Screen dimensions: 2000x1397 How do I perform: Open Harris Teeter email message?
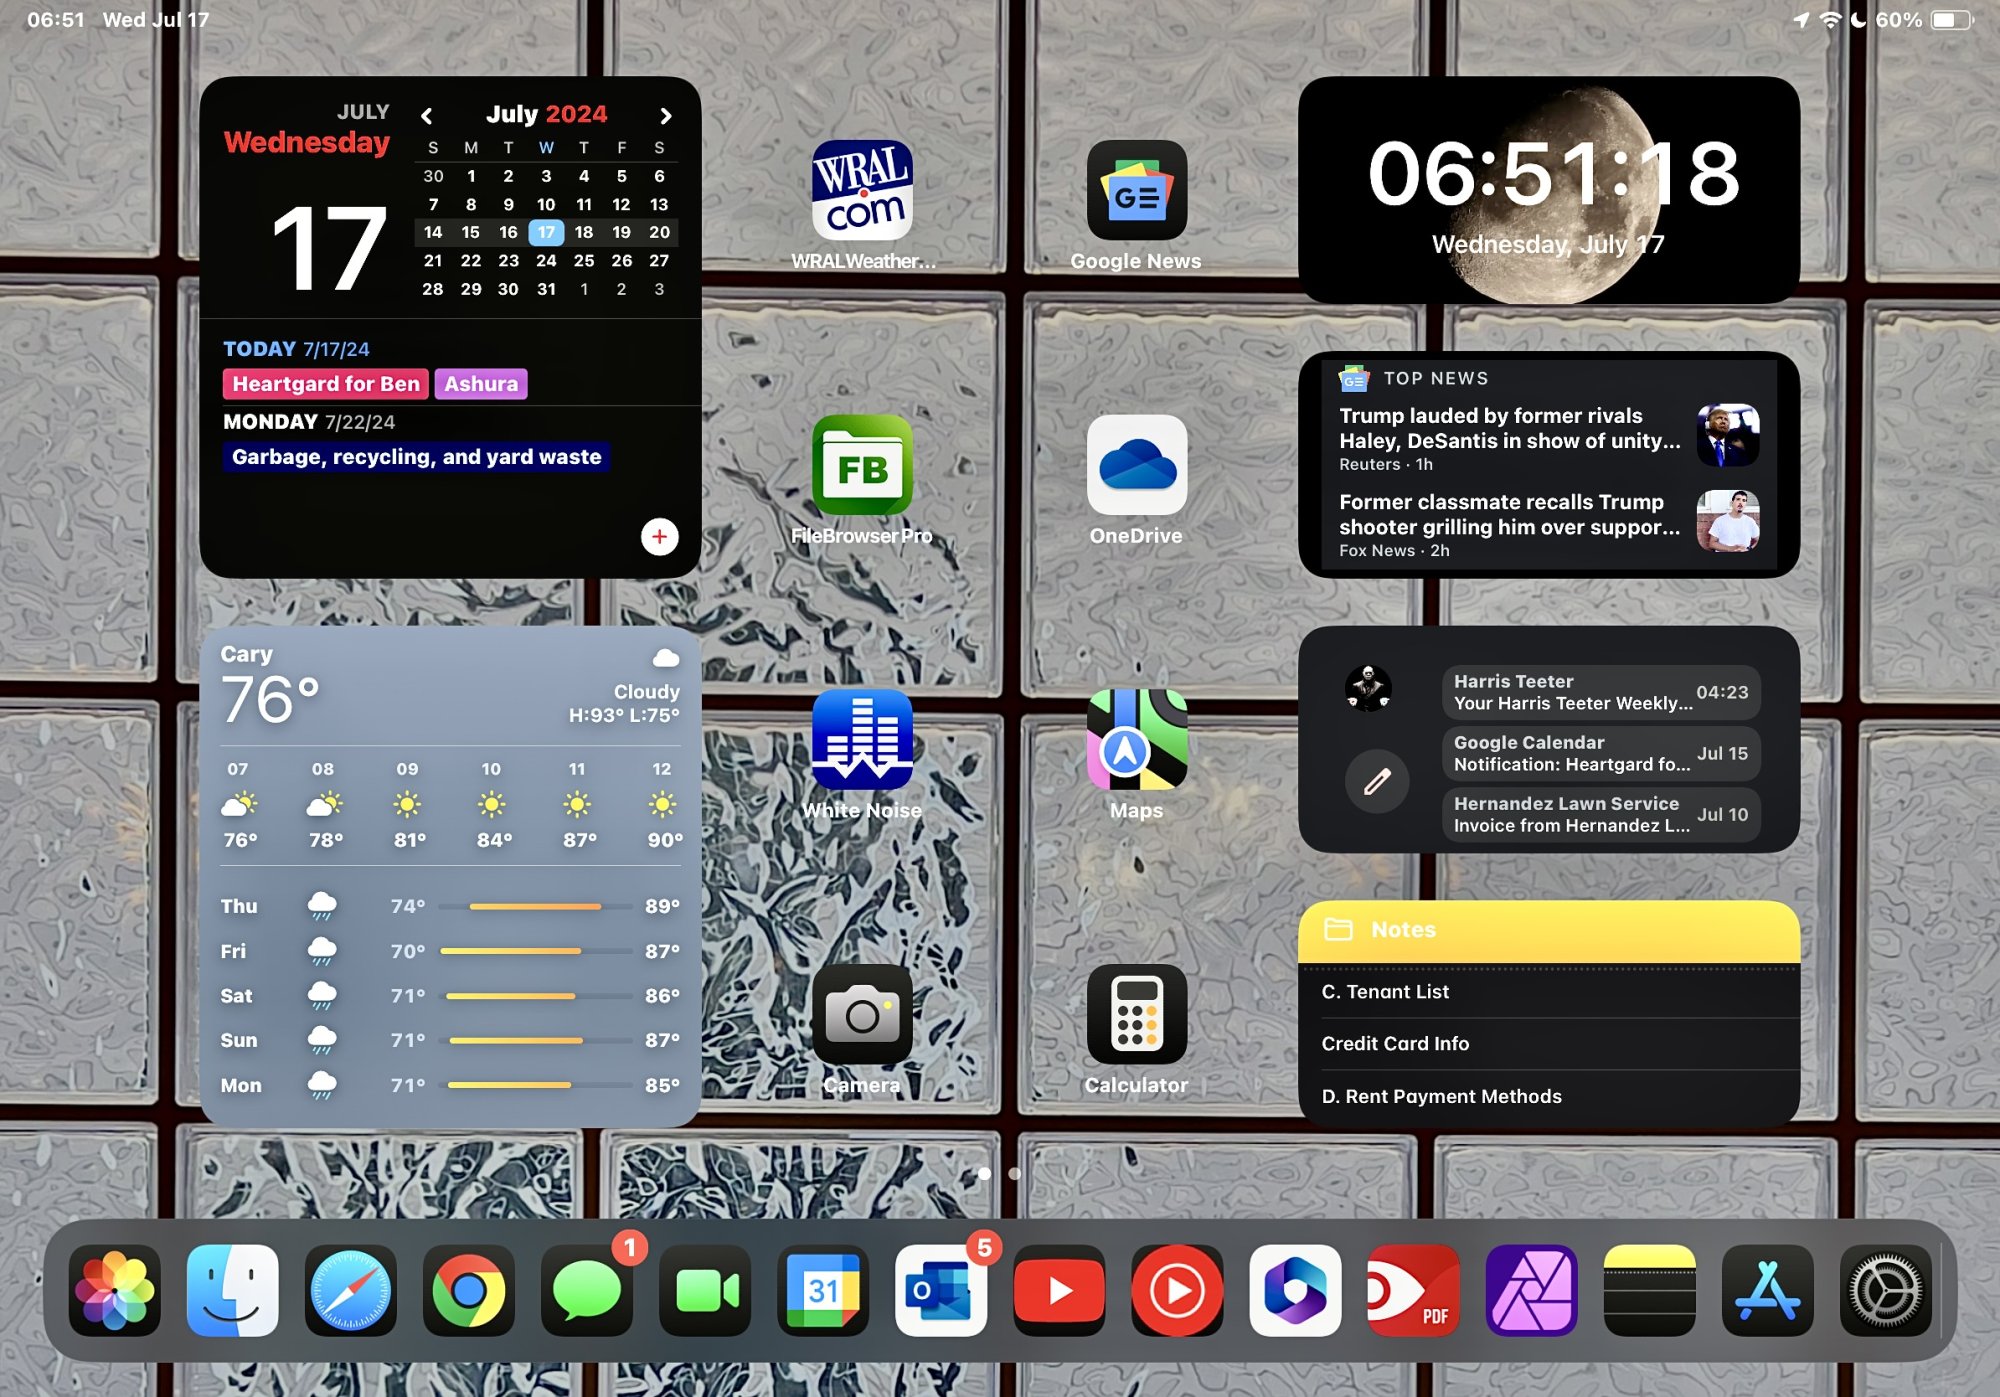point(1600,692)
